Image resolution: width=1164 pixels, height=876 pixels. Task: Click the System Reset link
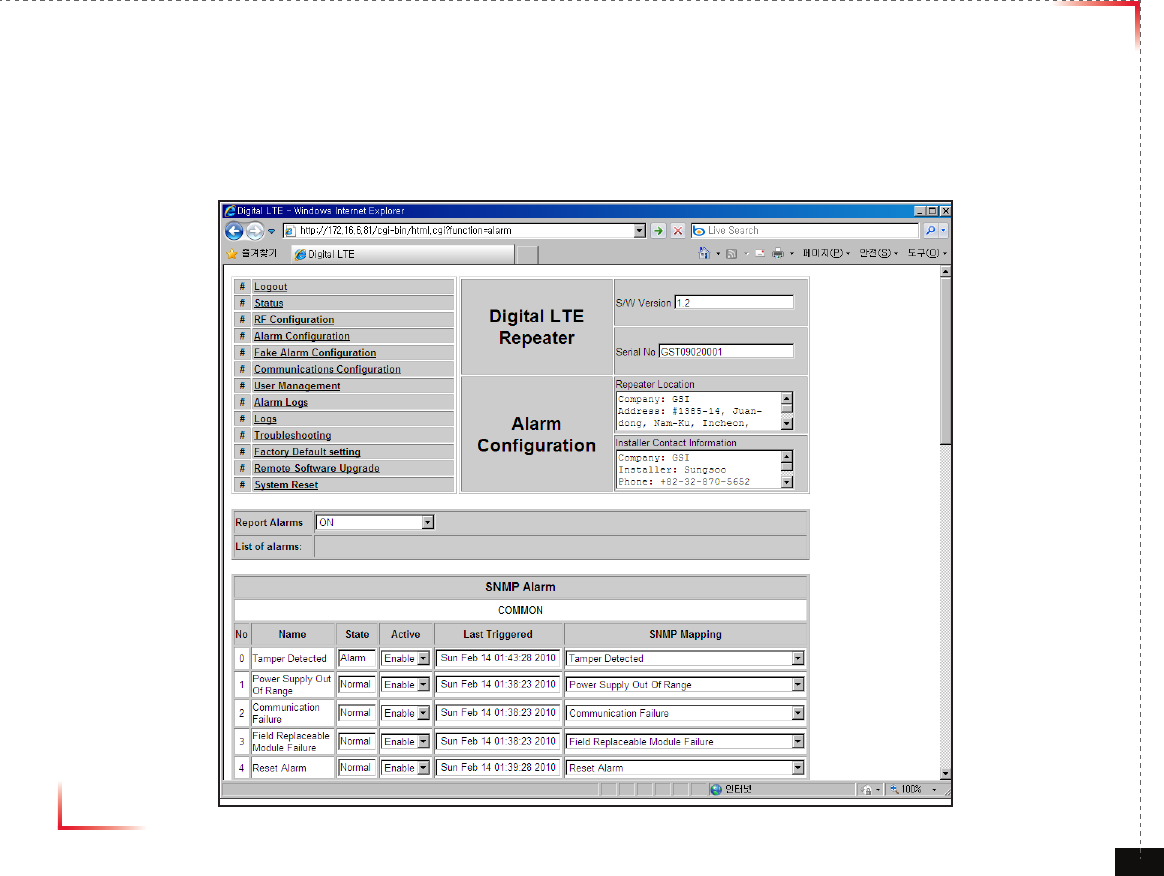286,485
